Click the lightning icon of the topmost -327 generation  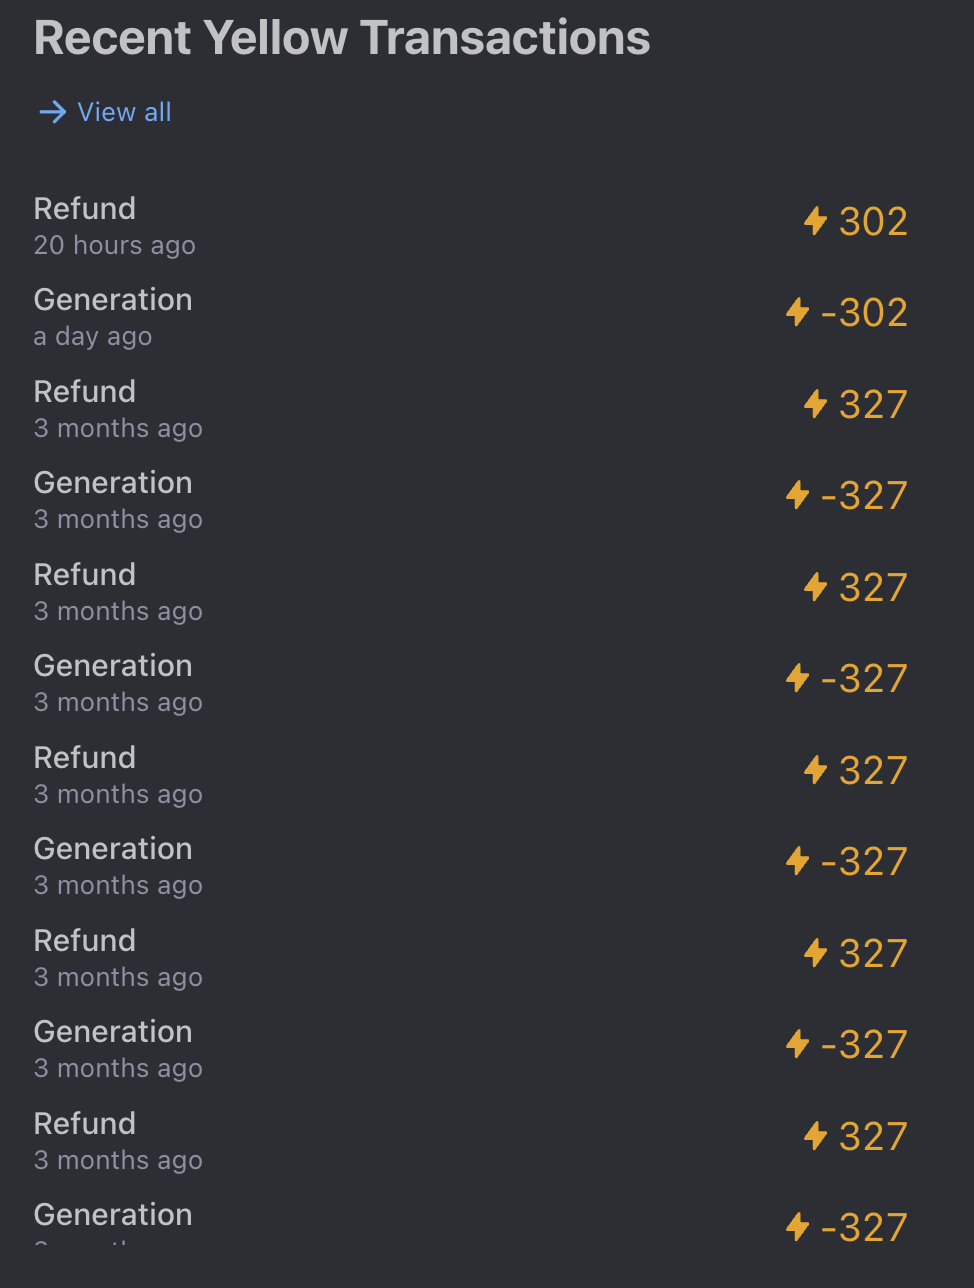point(797,495)
